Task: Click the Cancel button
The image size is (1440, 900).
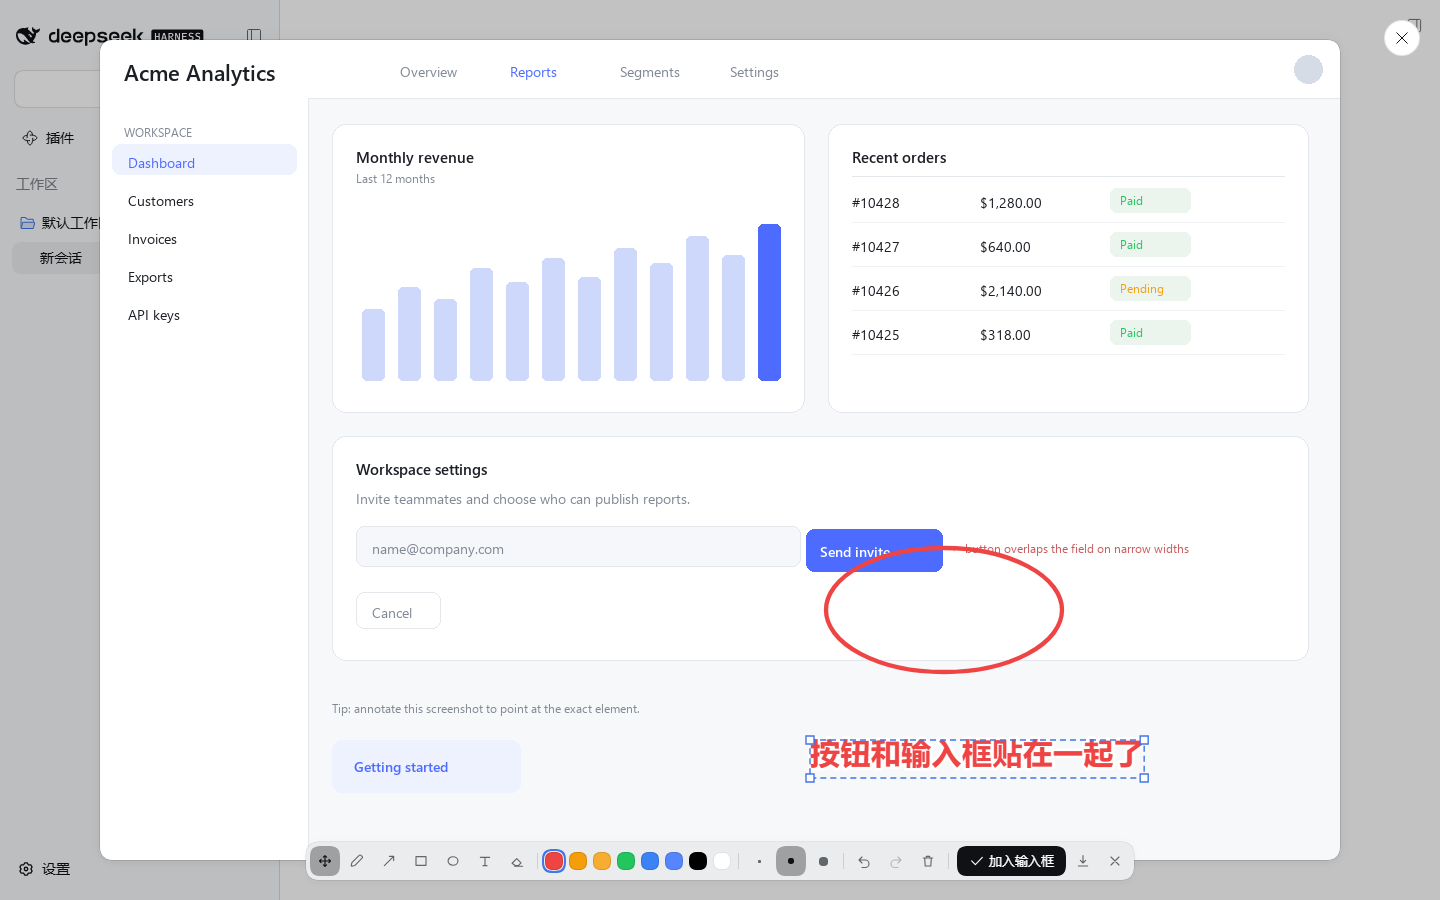Action: pyautogui.click(x=398, y=611)
